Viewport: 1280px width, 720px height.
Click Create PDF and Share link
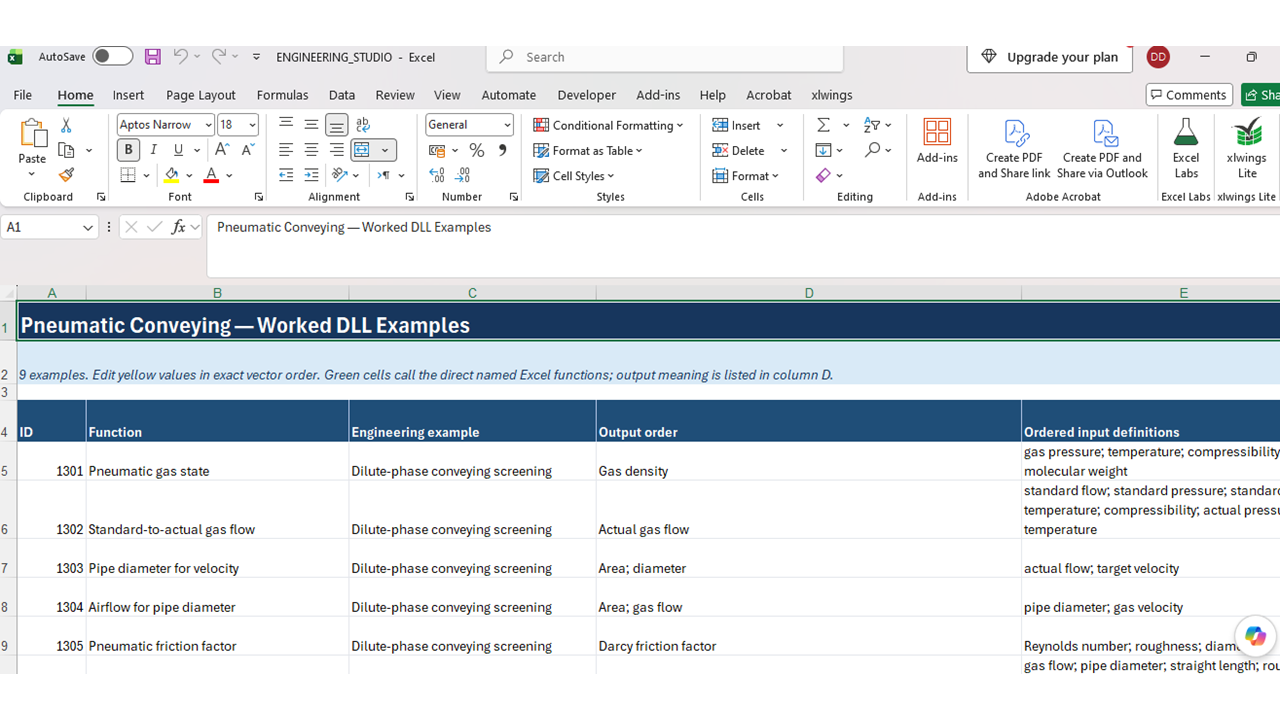tap(1014, 148)
